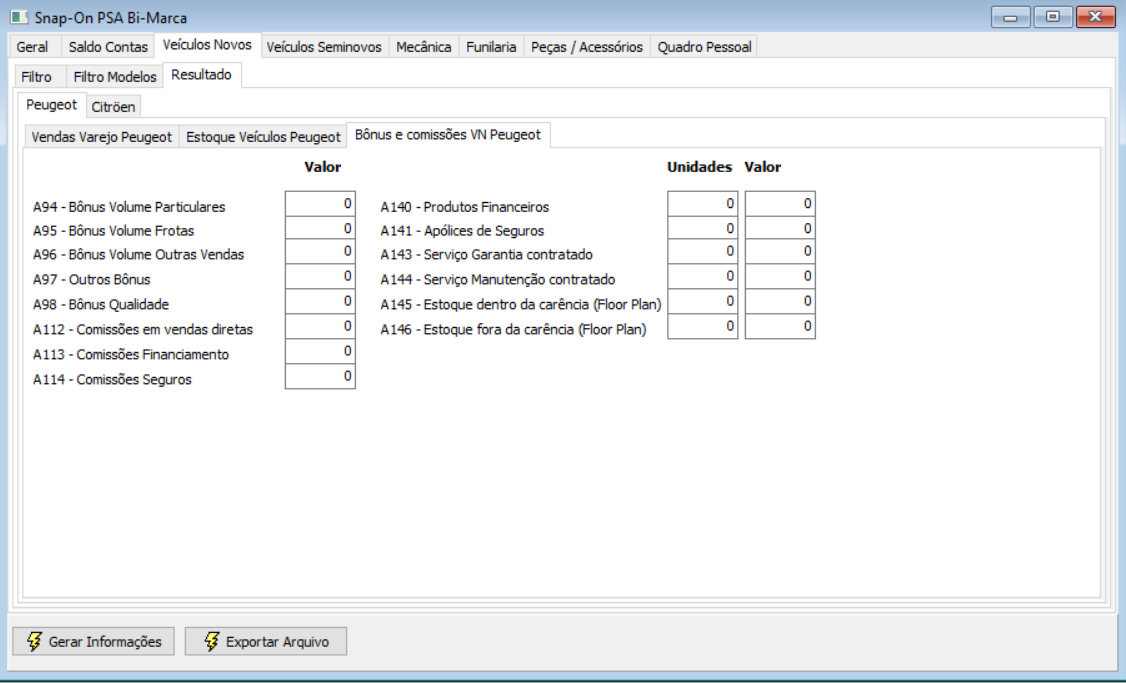
Task: Focus A113 Comissões Financiamento value field
Action: coord(320,352)
